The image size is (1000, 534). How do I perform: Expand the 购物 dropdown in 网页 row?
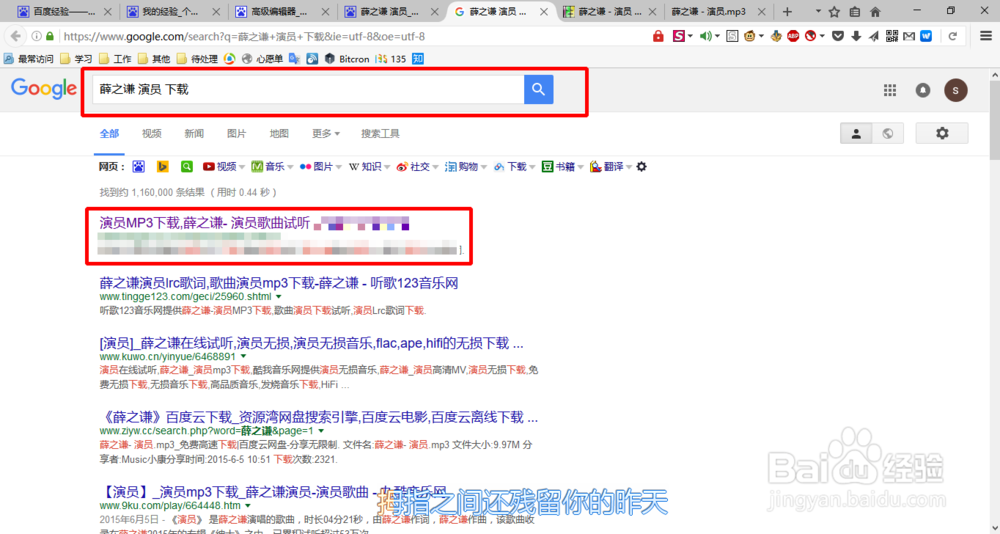pos(484,167)
